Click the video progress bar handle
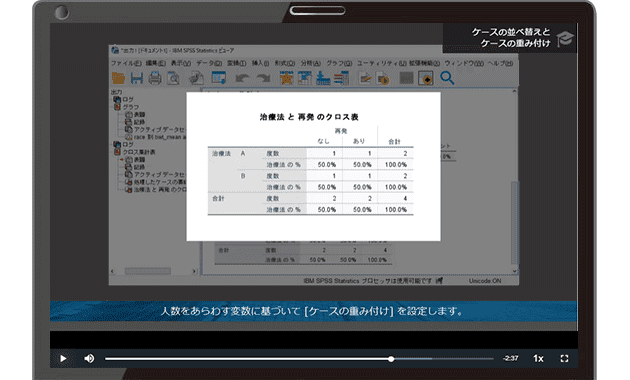The image size is (630, 380). [x=391, y=359]
